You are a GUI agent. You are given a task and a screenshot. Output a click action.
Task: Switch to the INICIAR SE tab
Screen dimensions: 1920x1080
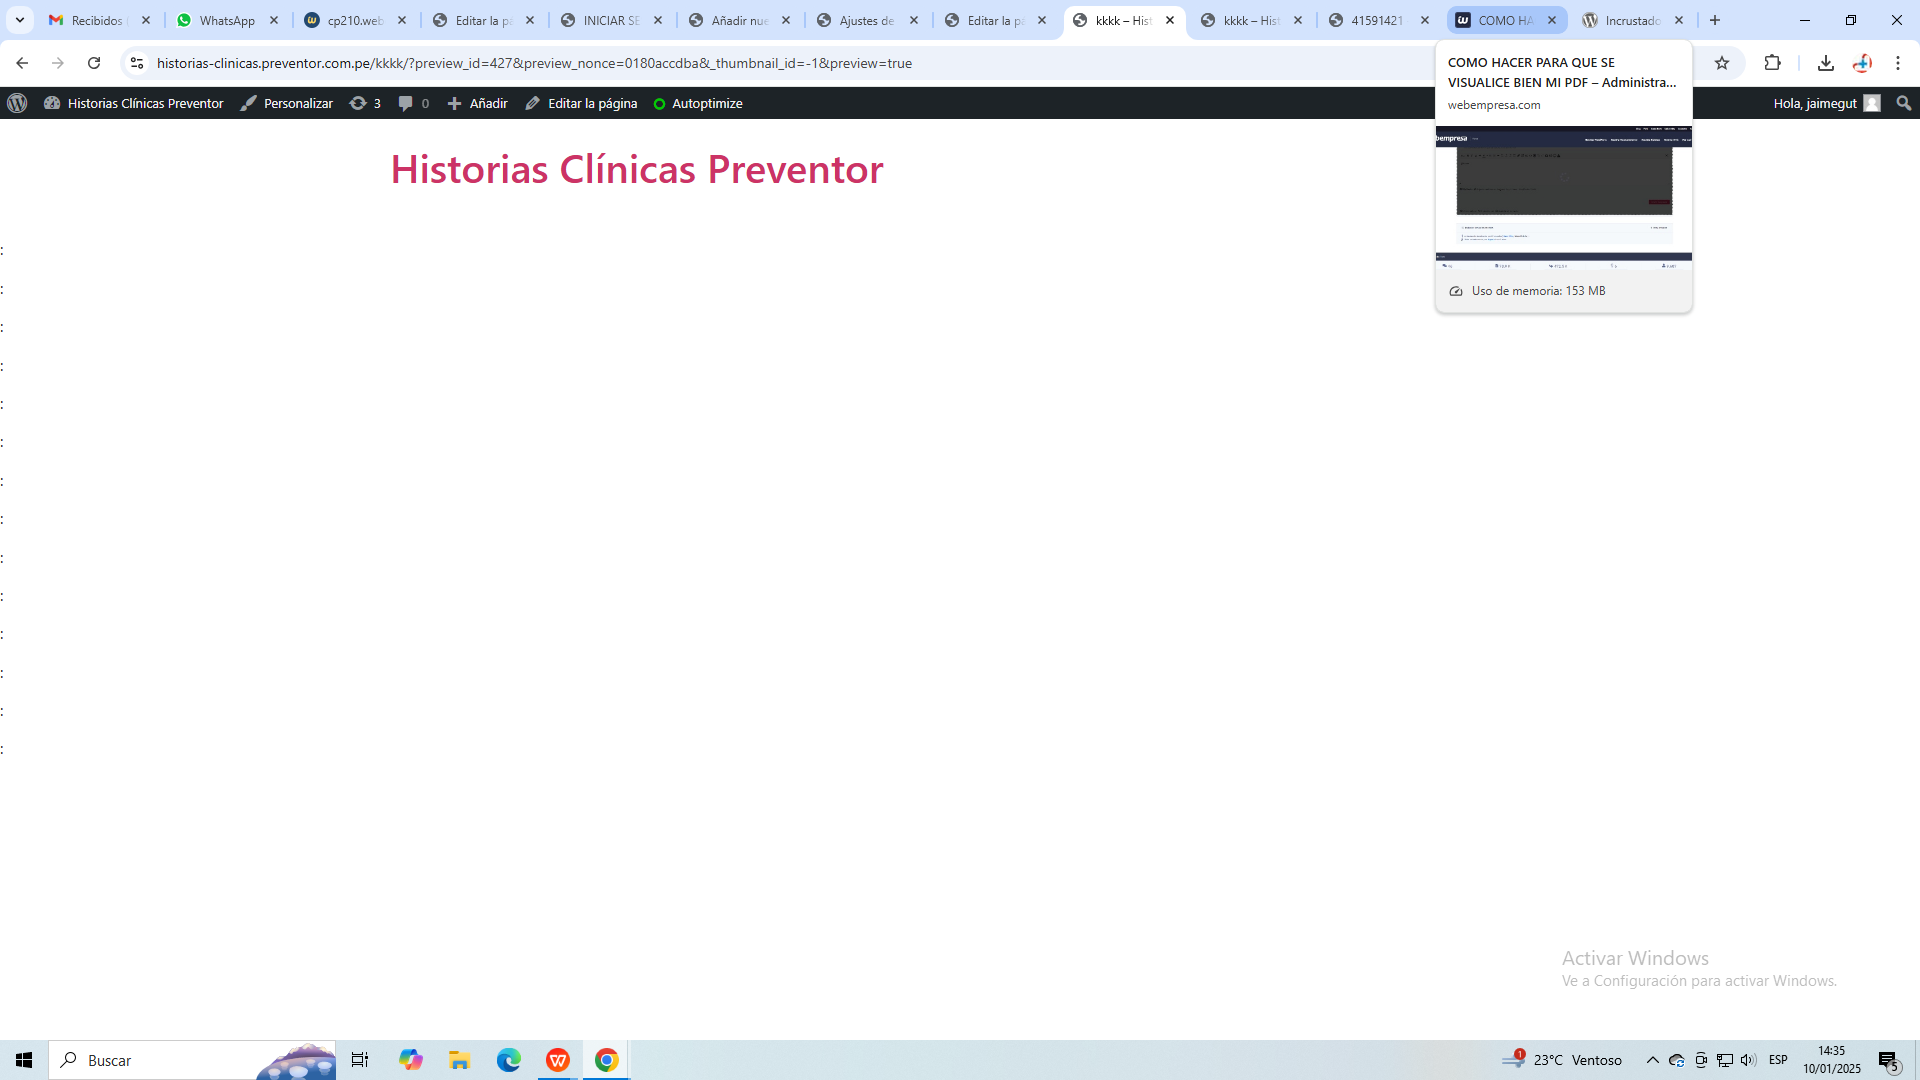(x=611, y=20)
